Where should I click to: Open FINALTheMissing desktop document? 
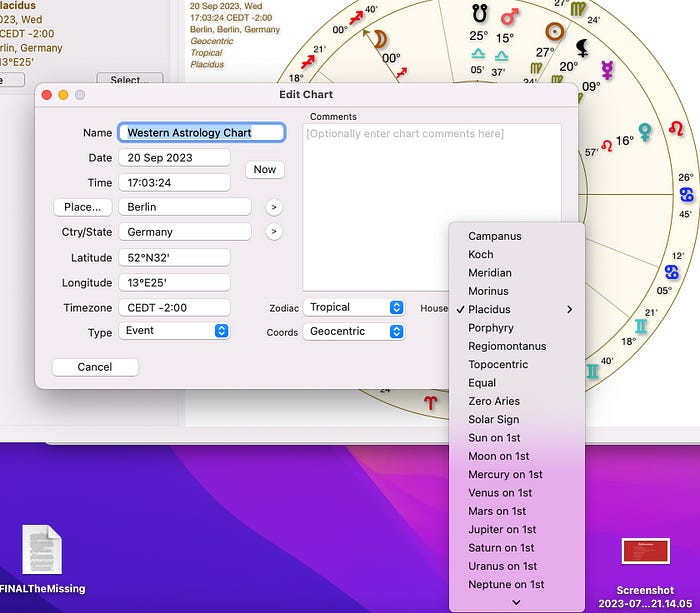tap(42, 550)
